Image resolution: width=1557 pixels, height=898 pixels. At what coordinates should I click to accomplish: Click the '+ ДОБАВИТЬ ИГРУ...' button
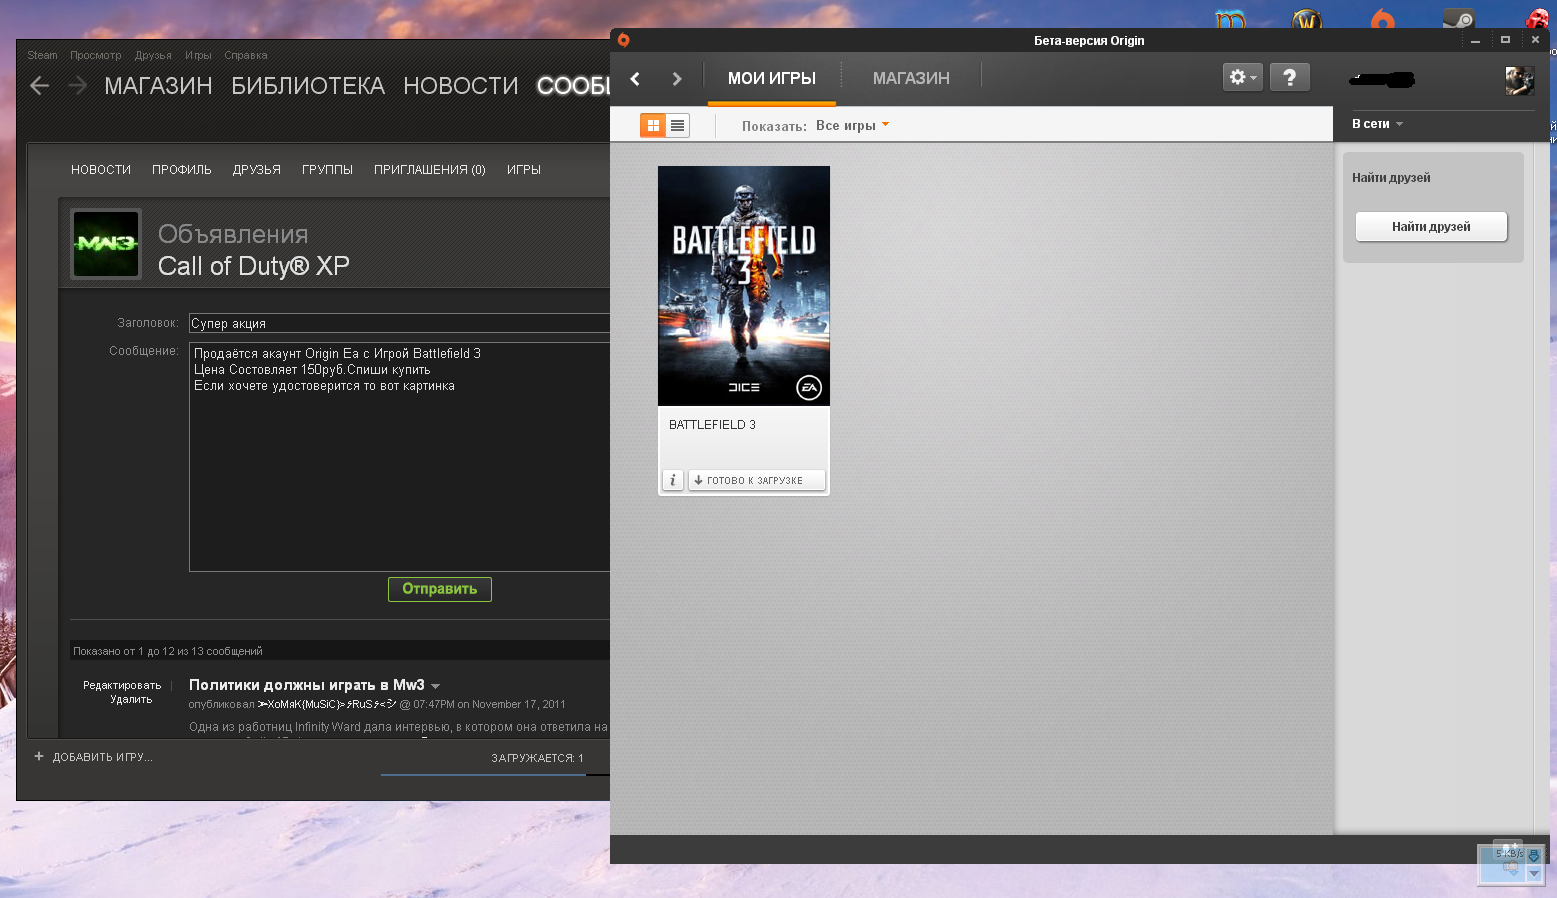(x=94, y=757)
